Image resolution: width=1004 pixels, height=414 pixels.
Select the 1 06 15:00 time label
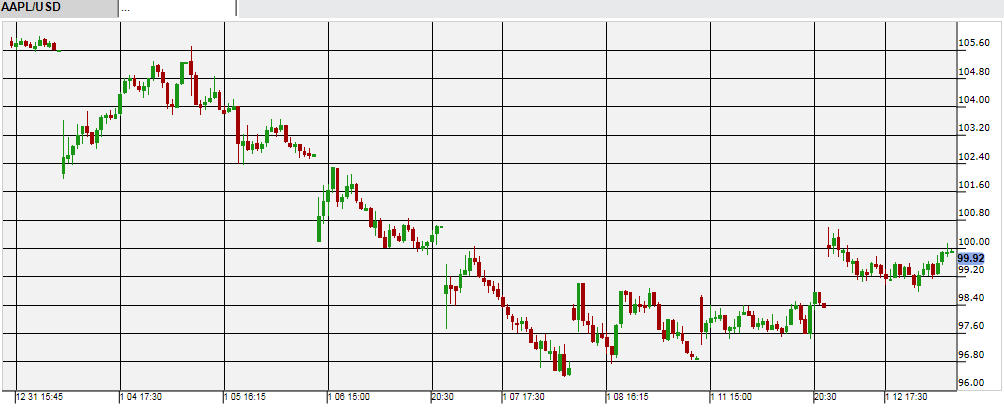(x=349, y=397)
